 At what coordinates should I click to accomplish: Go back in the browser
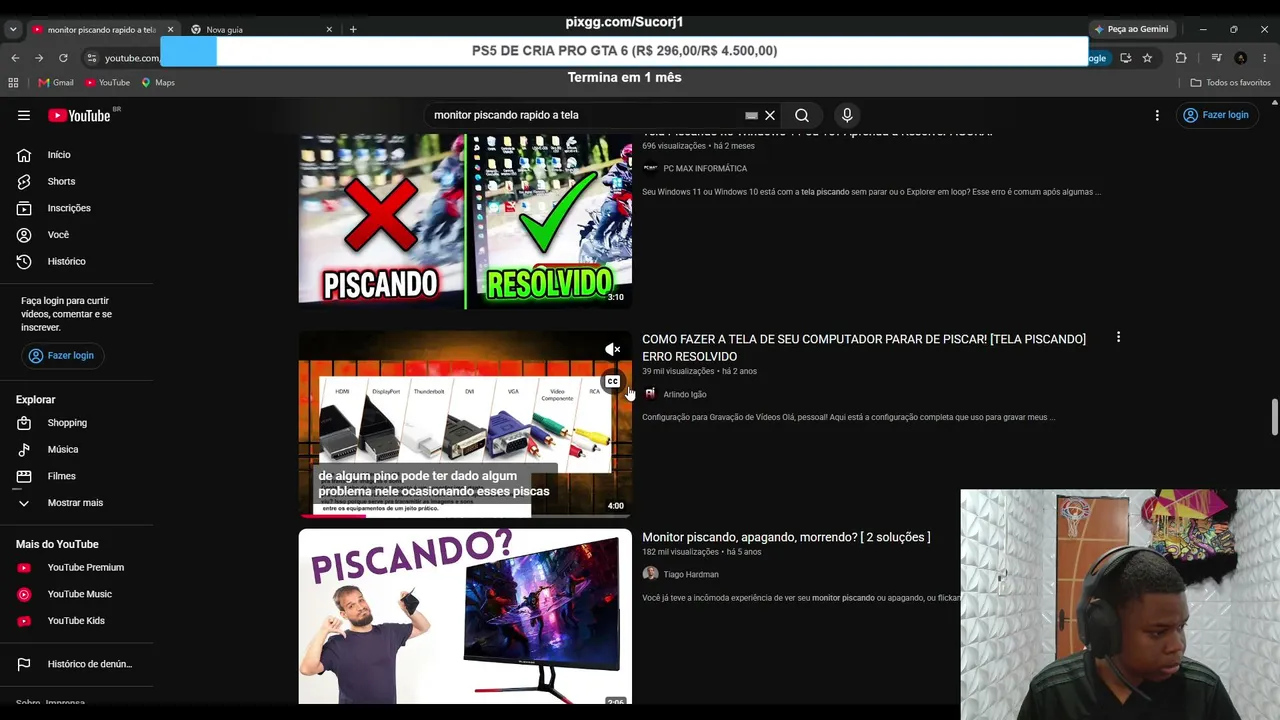(15, 58)
